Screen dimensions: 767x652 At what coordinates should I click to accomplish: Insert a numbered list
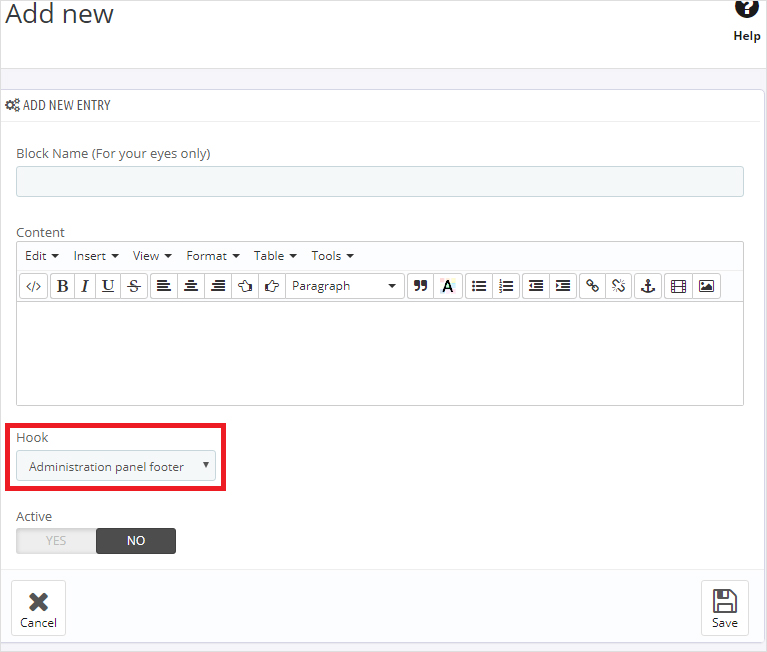point(507,286)
